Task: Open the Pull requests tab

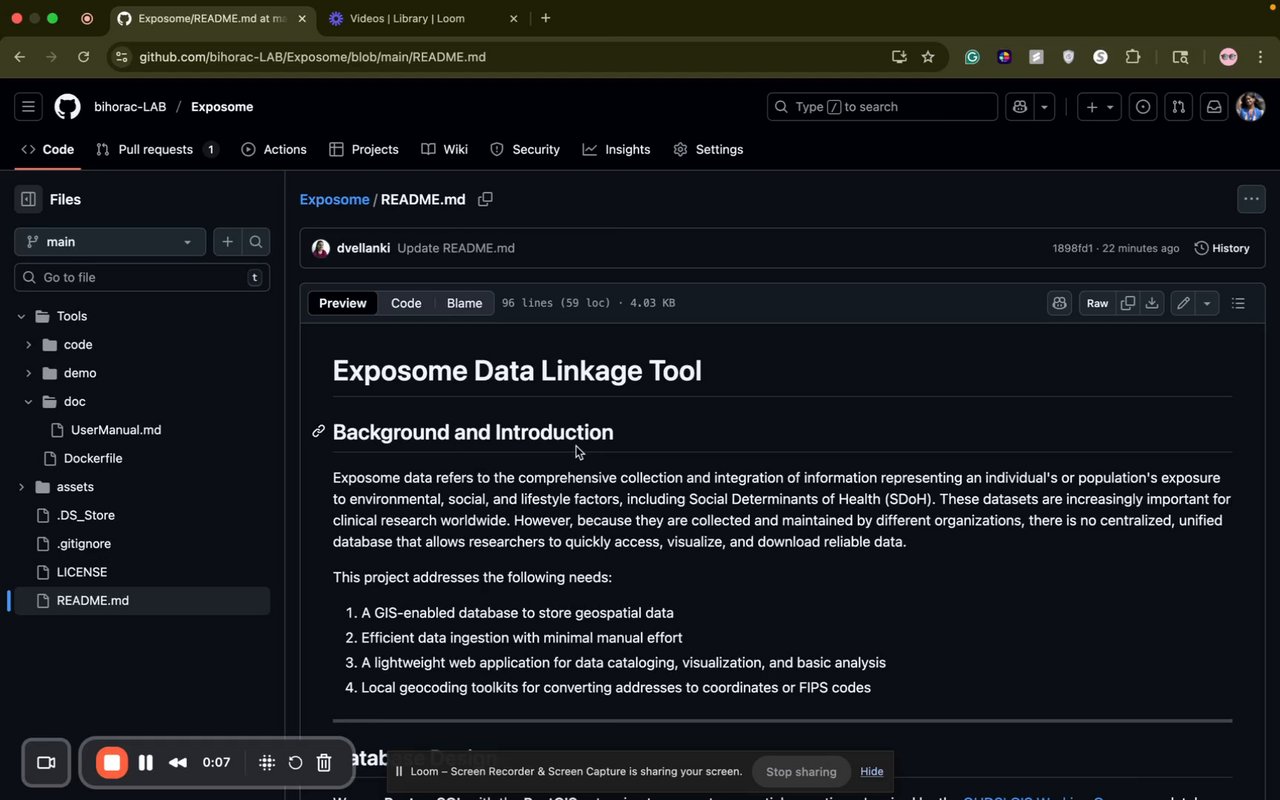Action: click(155, 149)
